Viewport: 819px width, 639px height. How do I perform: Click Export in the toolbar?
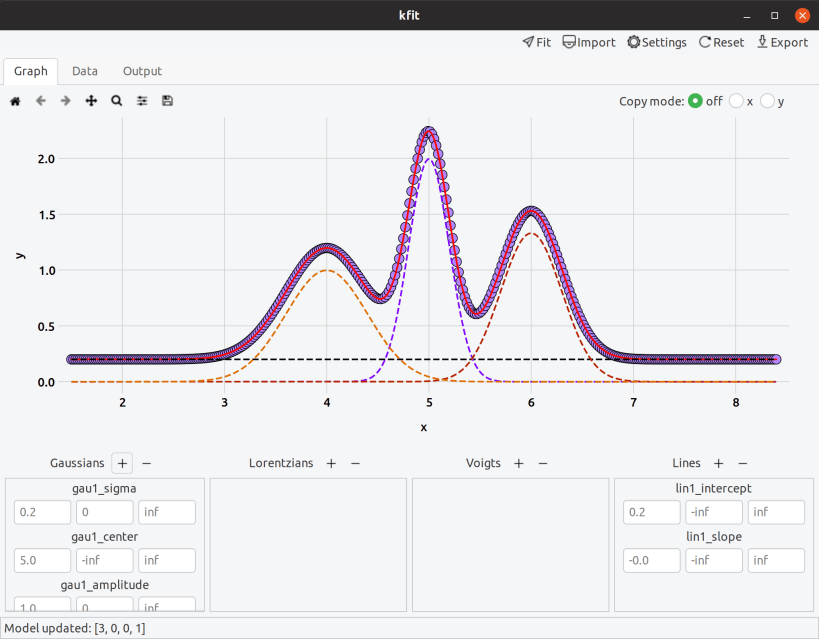pyautogui.click(x=782, y=42)
